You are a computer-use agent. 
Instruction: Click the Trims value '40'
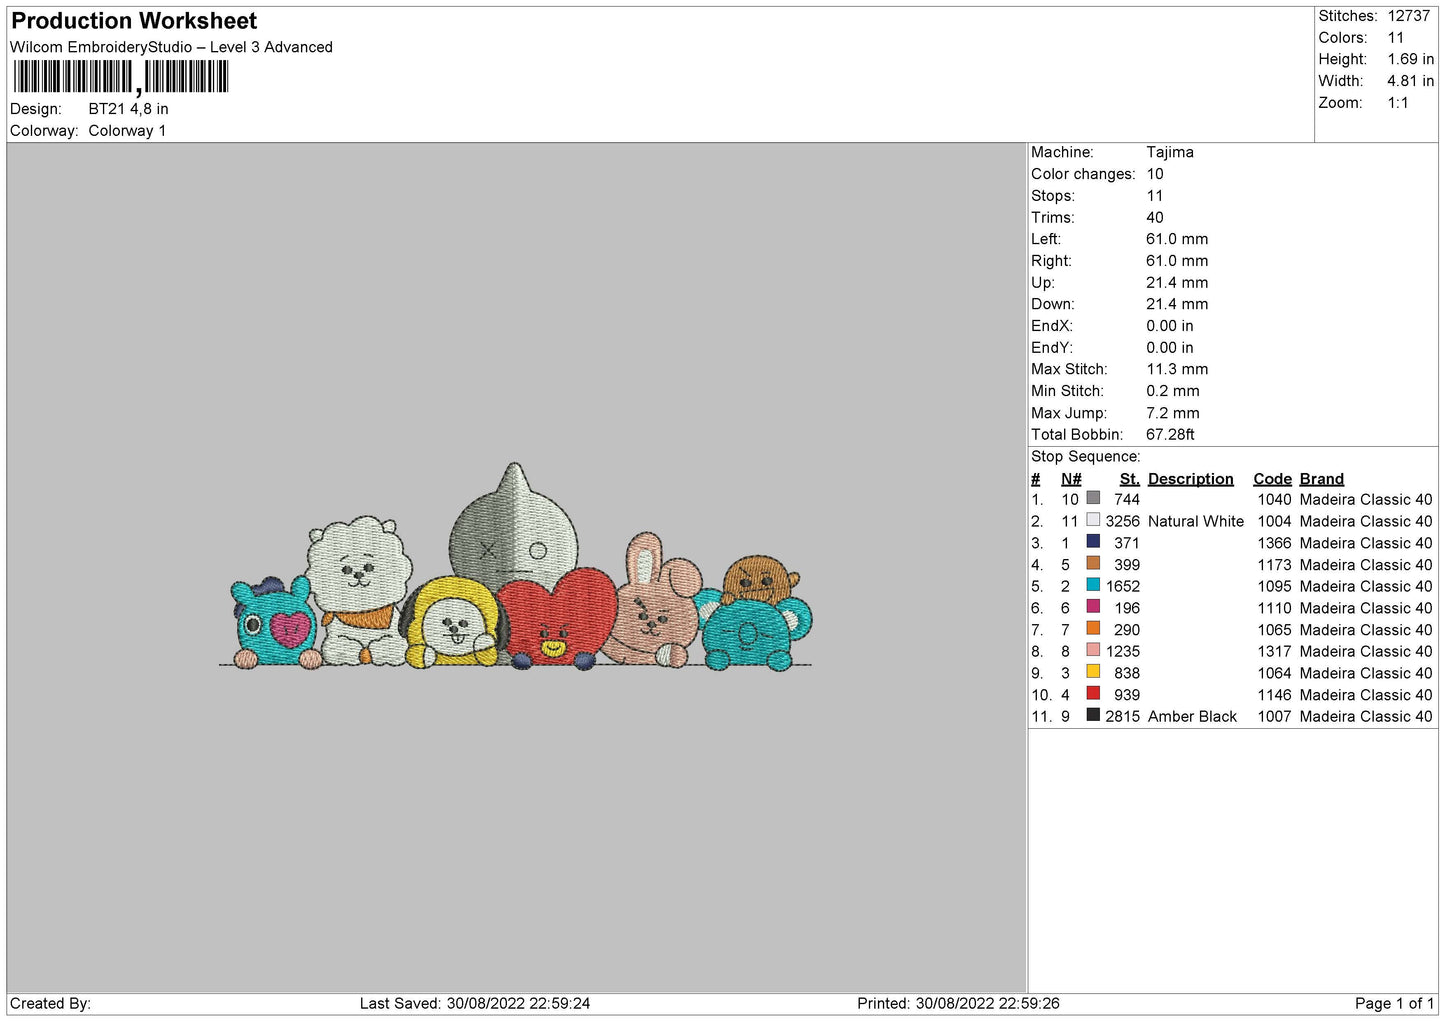[x=1155, y=217]
